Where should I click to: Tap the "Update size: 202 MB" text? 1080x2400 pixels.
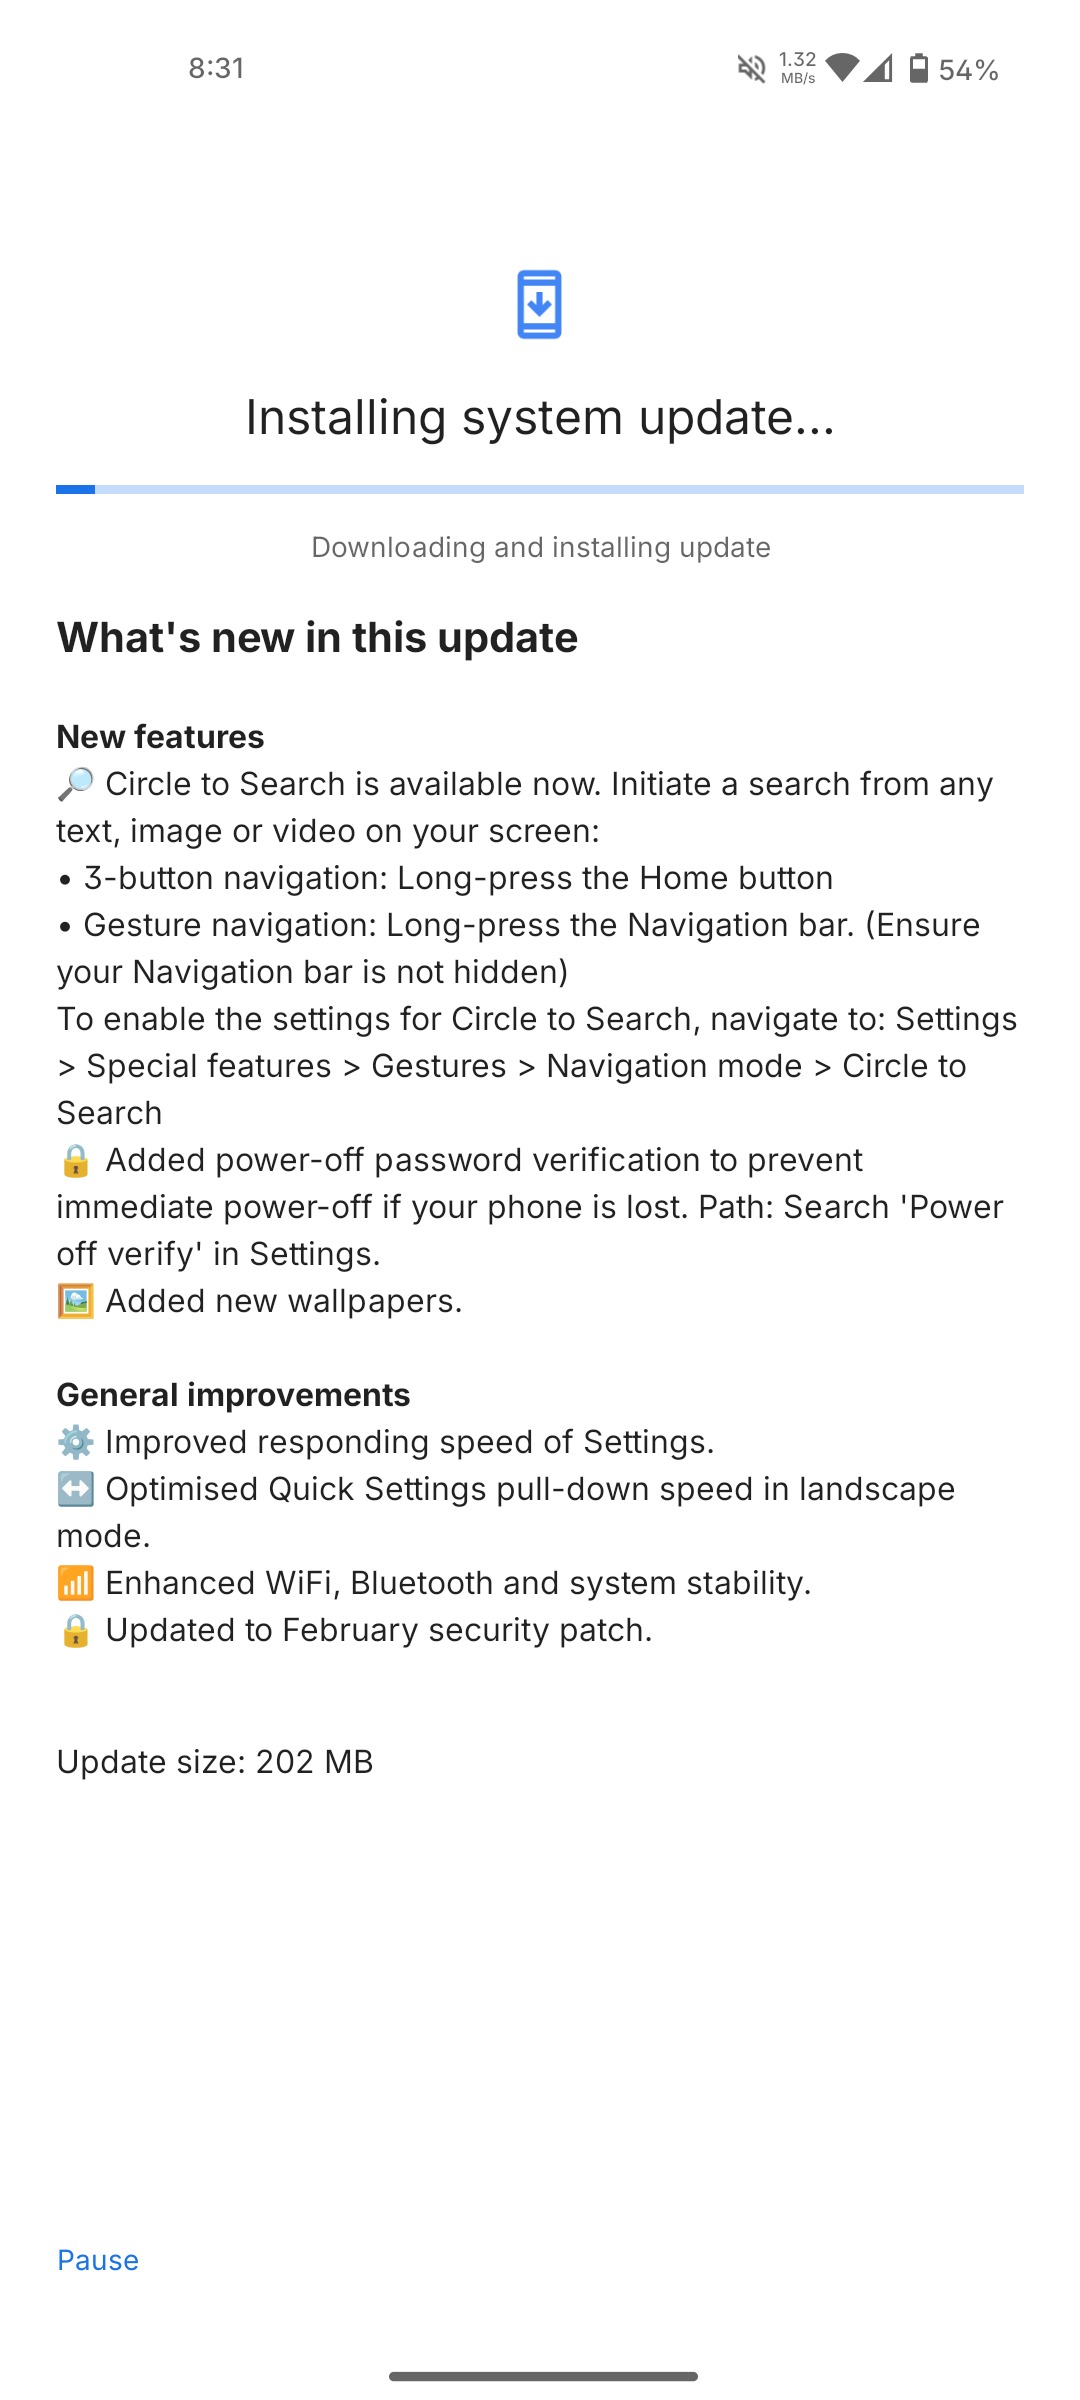[215, 1761]
